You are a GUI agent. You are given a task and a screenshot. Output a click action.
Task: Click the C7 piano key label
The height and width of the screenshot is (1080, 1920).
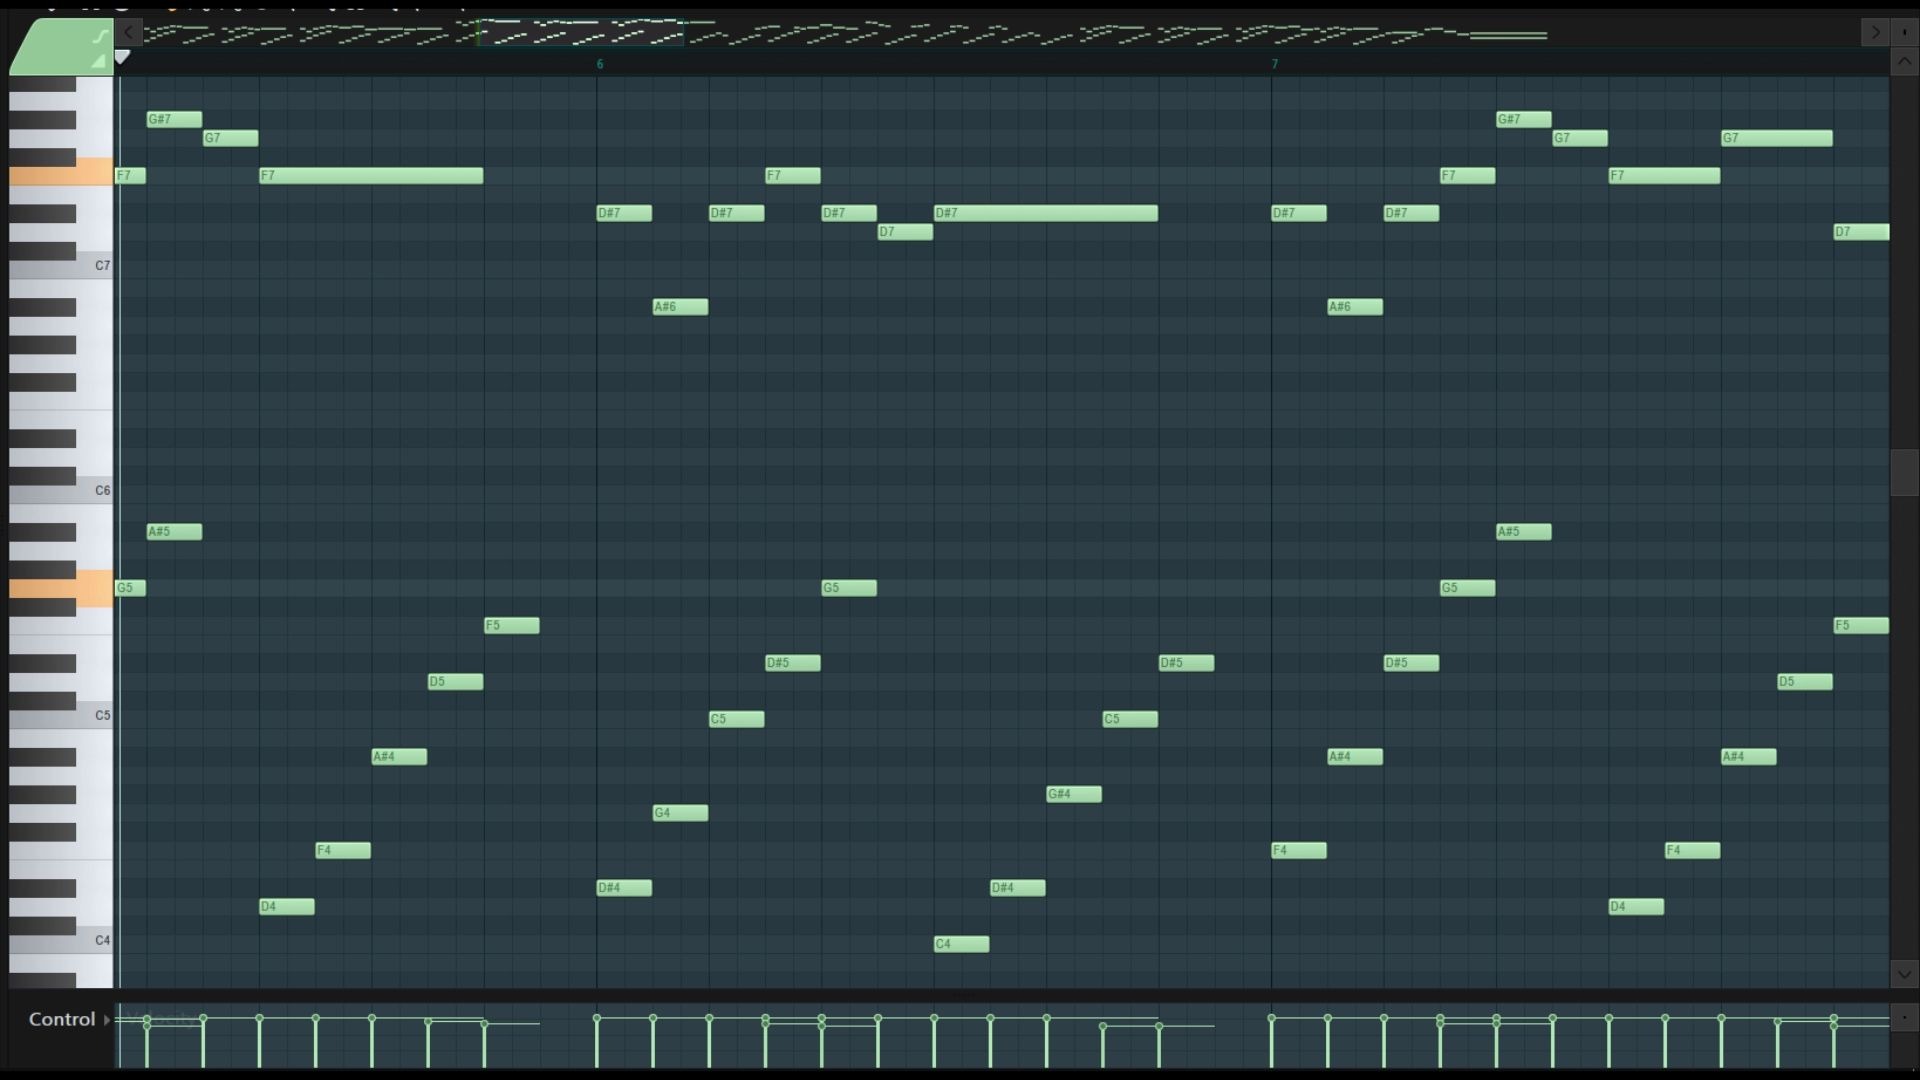click(x=102, y=265)
